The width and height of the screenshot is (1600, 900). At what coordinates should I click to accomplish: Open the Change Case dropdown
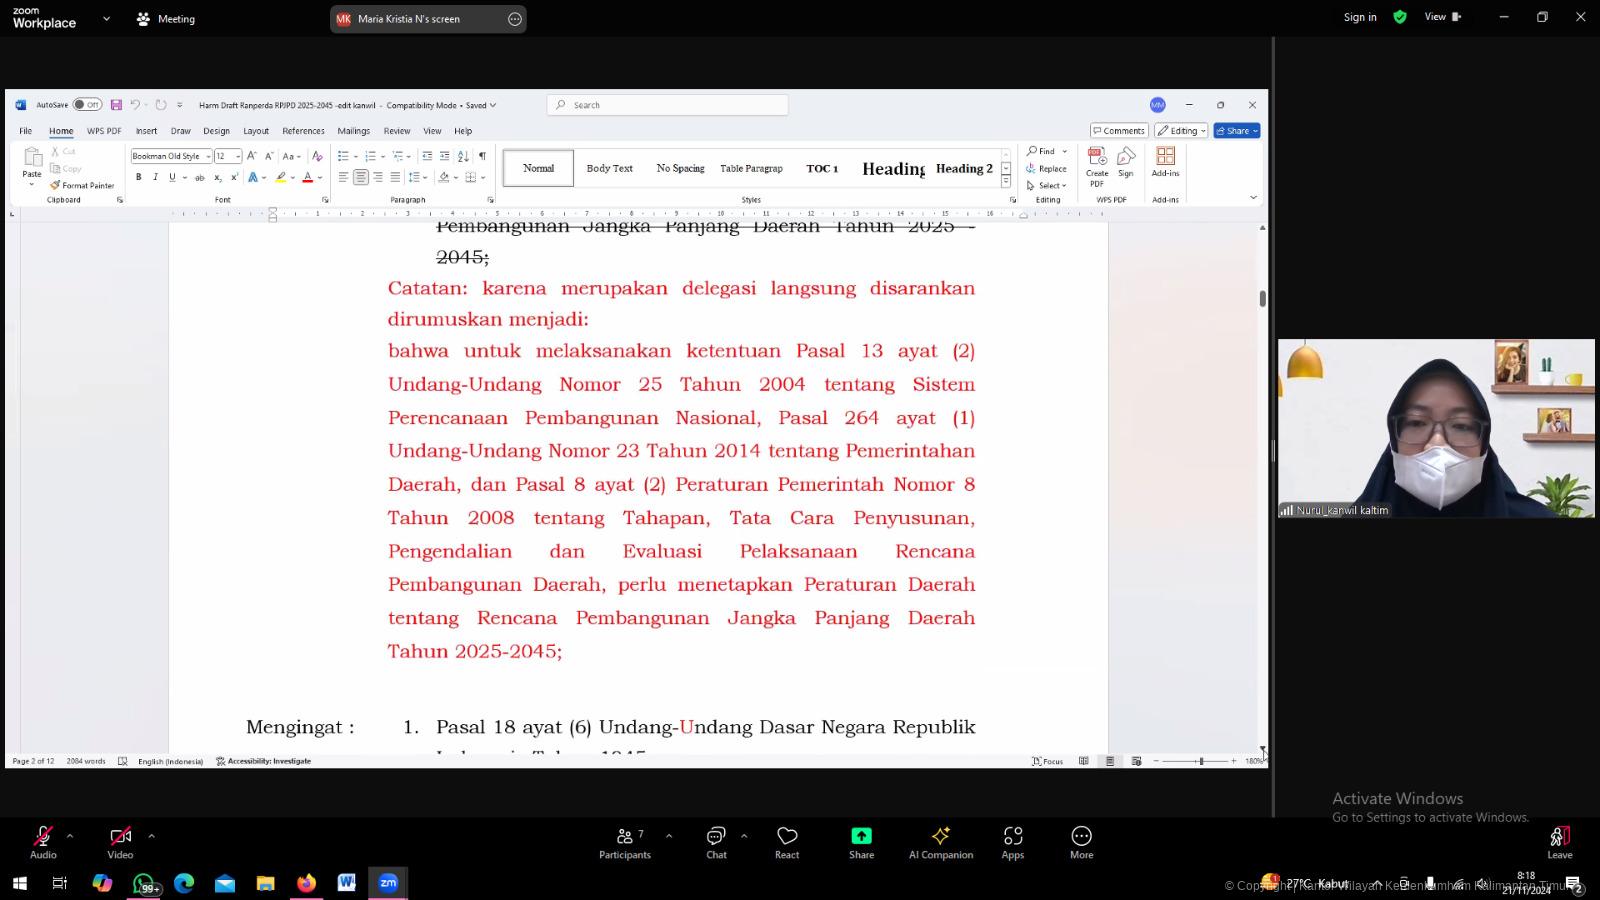pos(291,156)
